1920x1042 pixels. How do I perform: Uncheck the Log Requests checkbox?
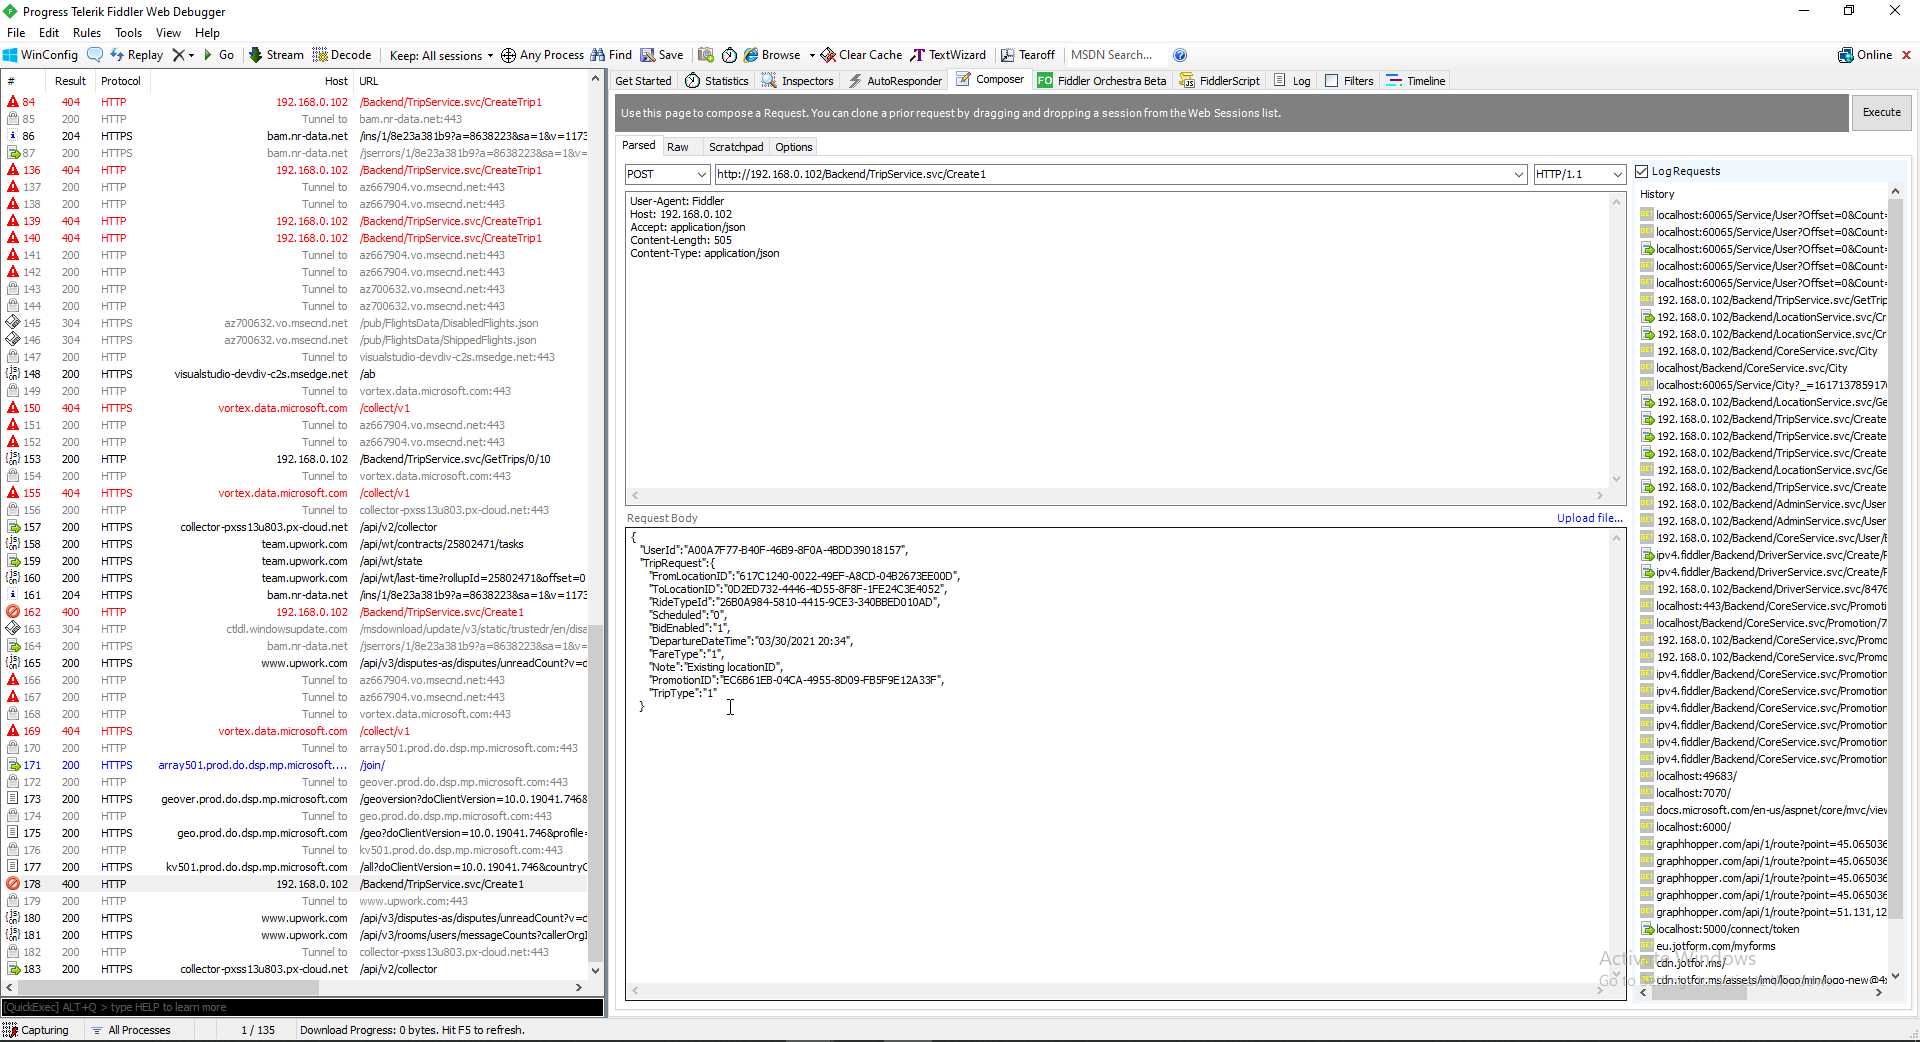1642,171
